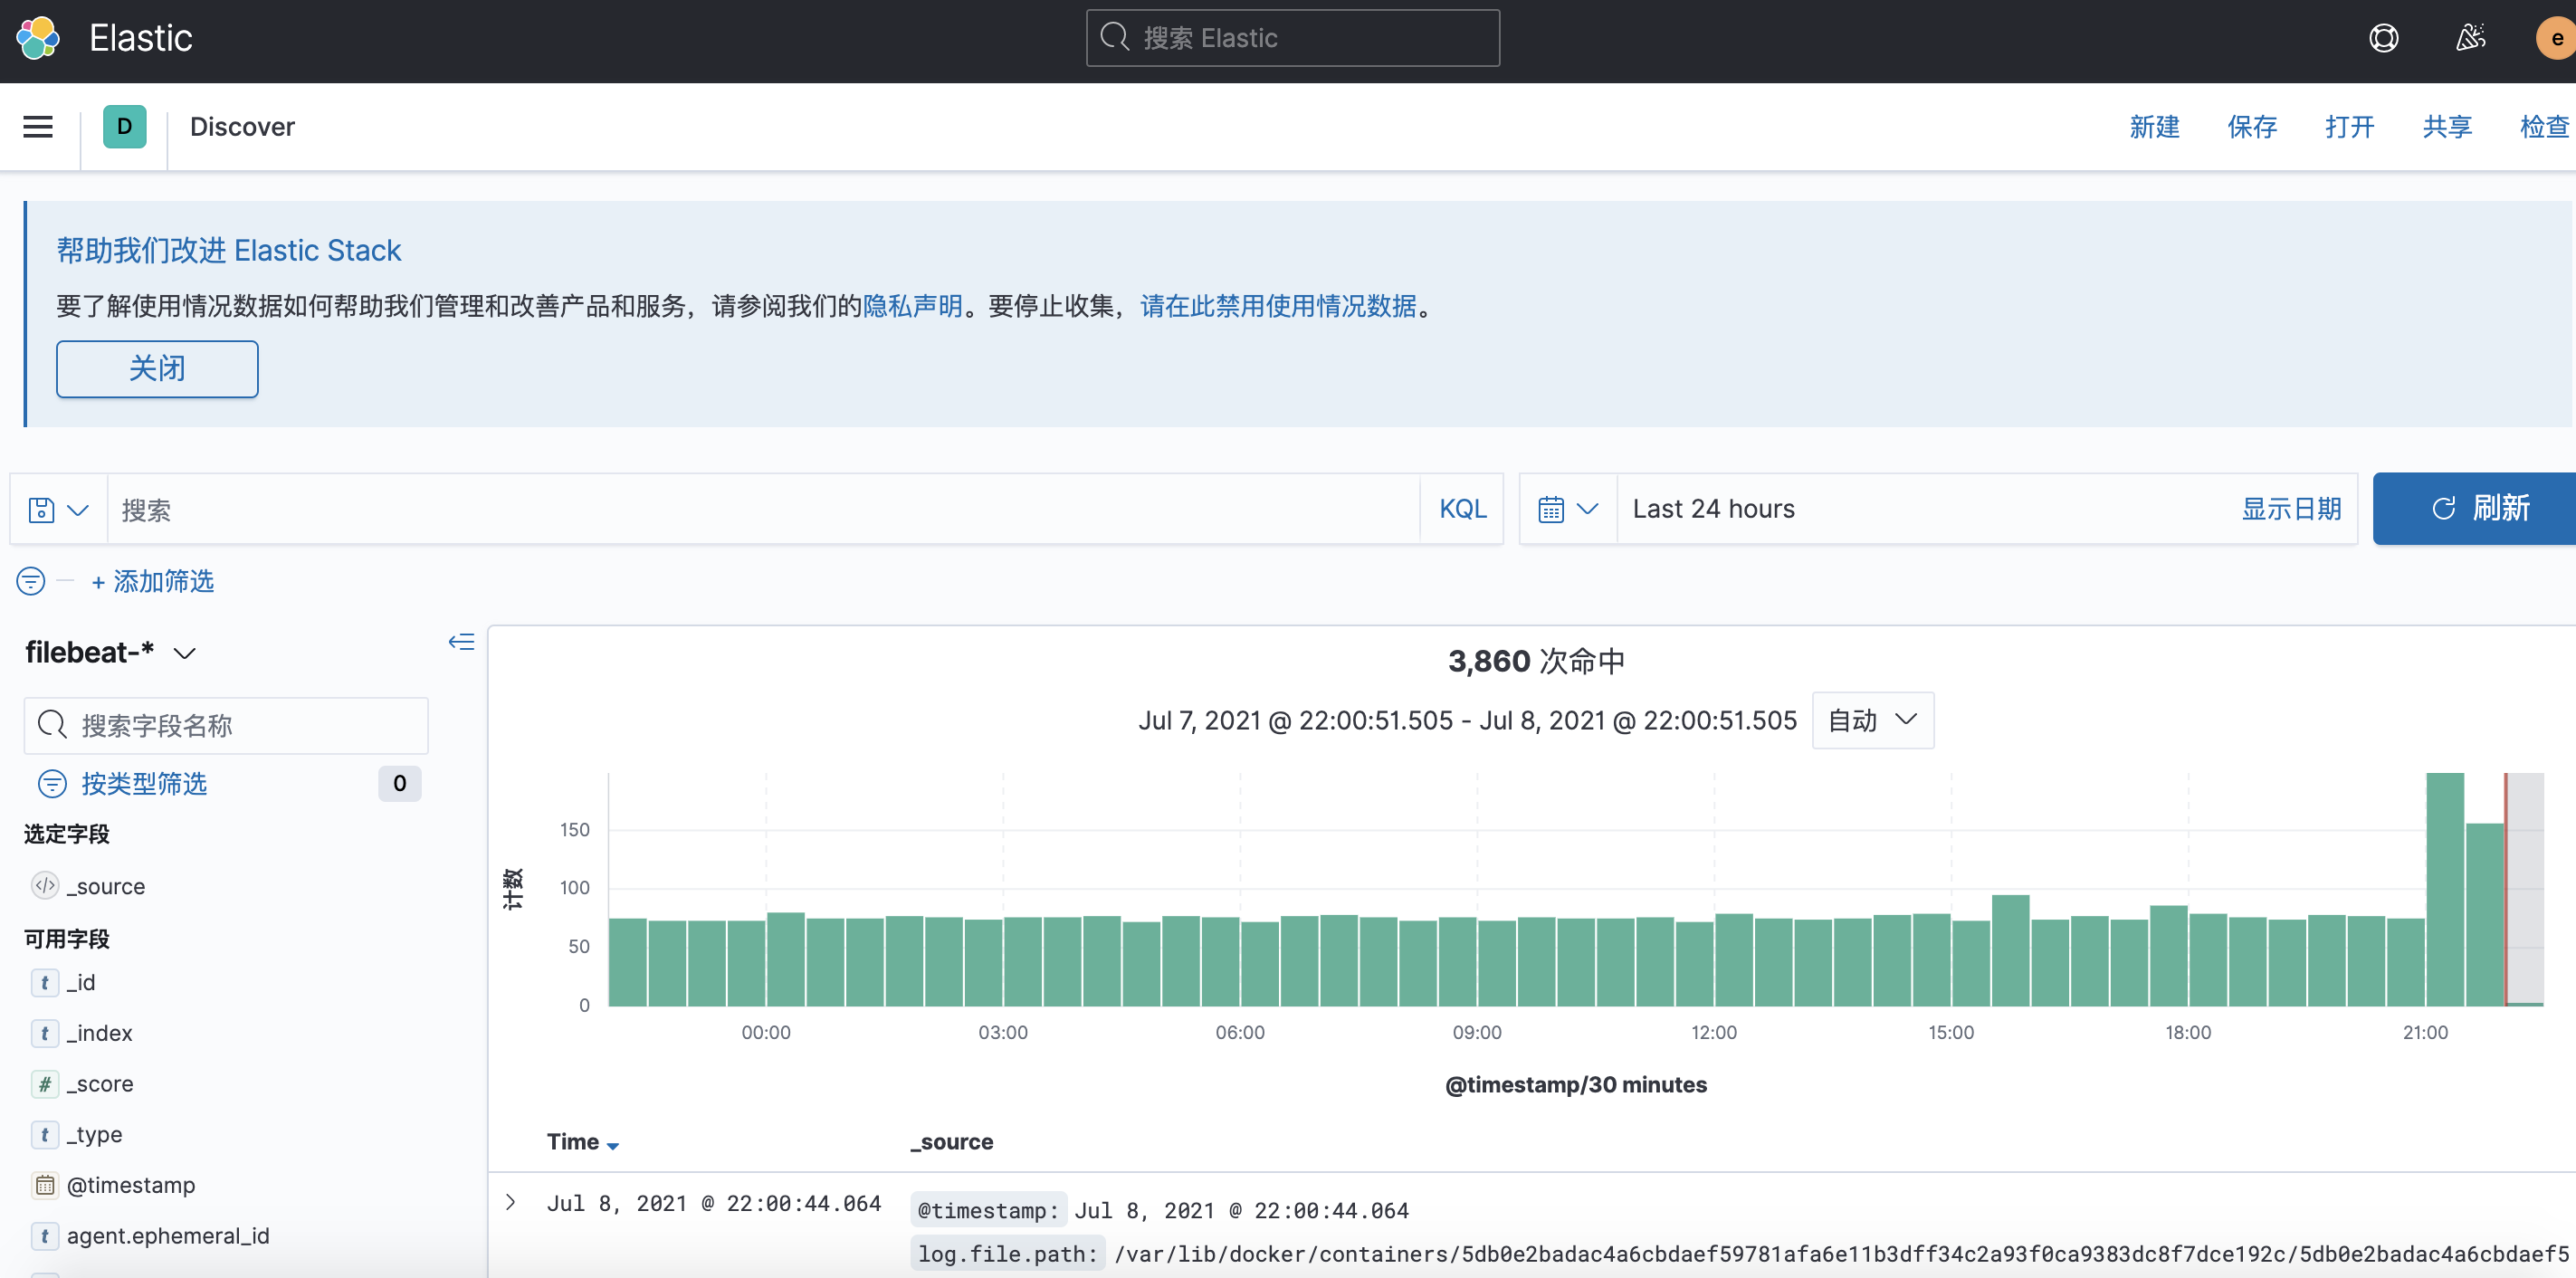Image resolution: width=2576 pixels, height=1278 pixels.
Task: Click the _id text field icon
Action: point(45,983)
